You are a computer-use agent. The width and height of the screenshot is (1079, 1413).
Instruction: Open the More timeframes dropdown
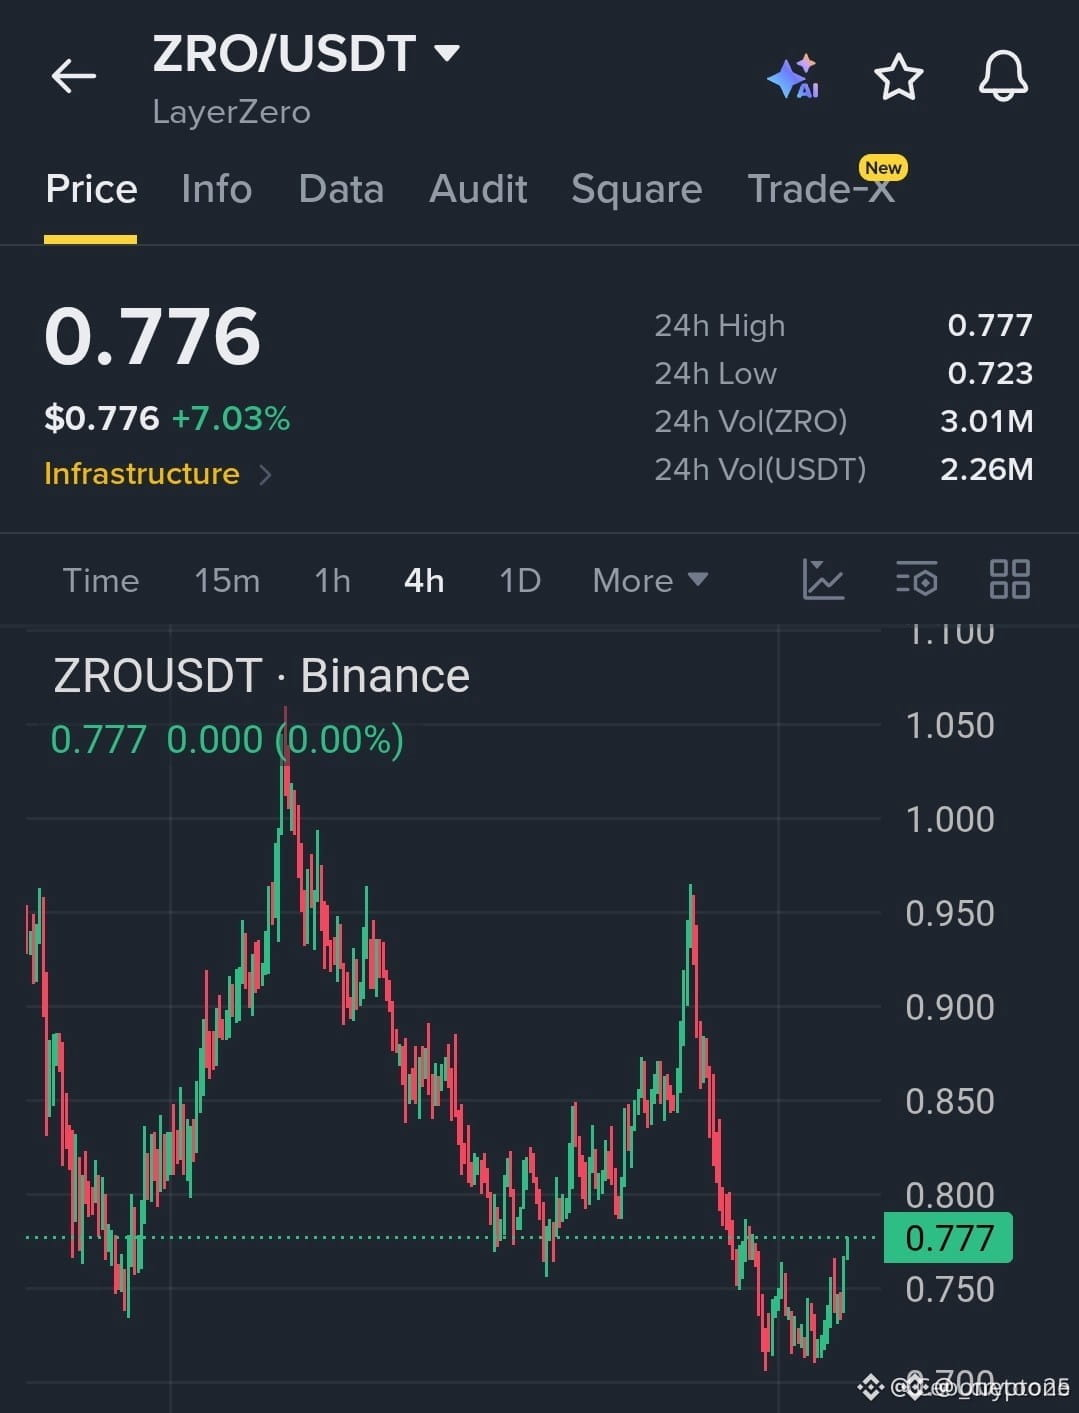(x=650, y=580)
